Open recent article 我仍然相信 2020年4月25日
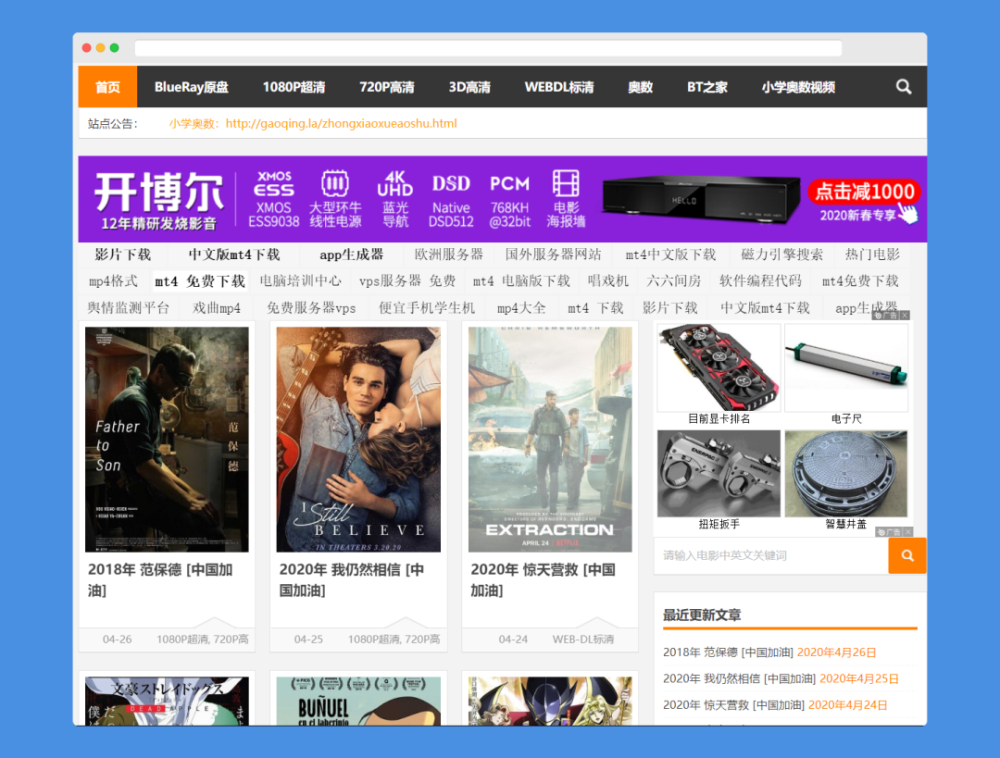The width and height of the screenshot is (1000, 758). click(x=781, y=678)
